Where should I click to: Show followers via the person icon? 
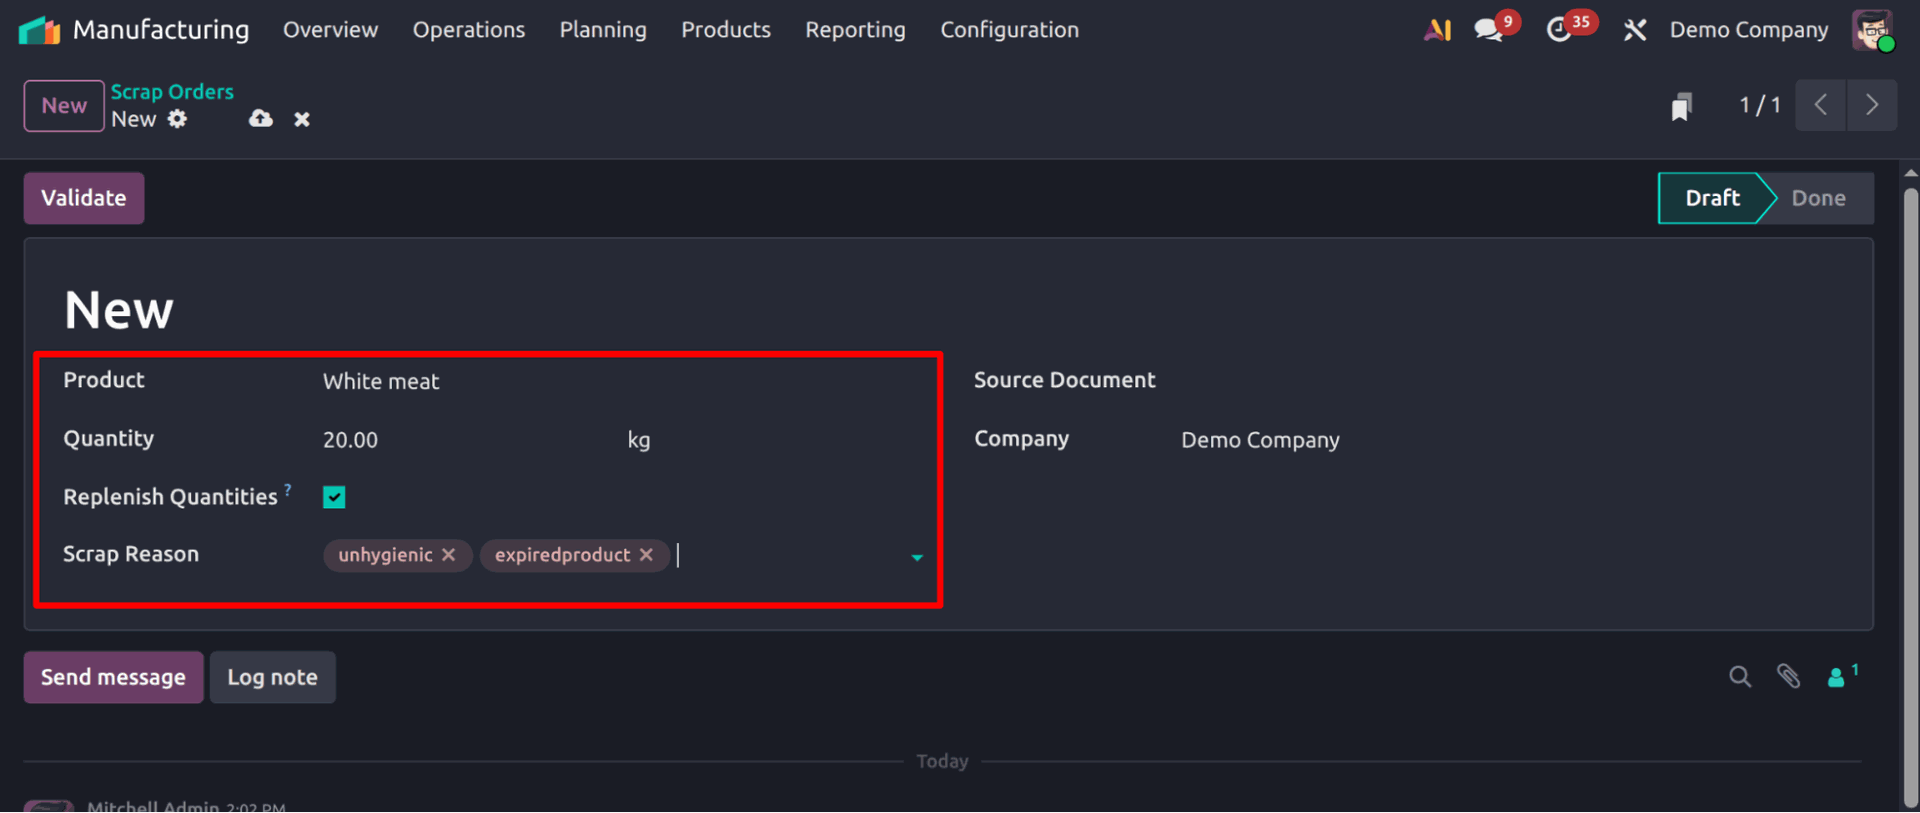(1837, 677)
